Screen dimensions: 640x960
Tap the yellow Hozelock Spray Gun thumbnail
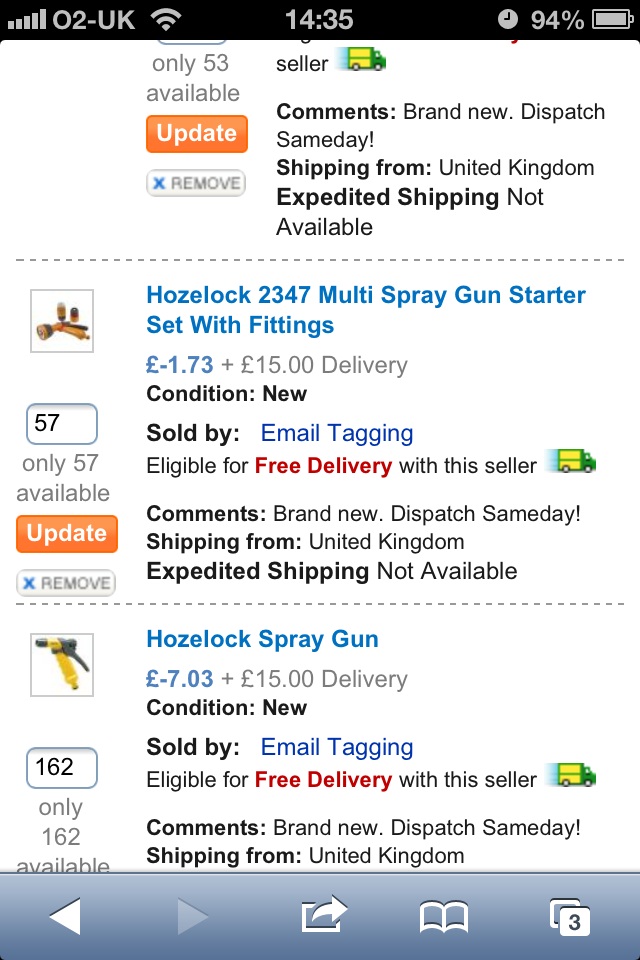click(62, 664)
